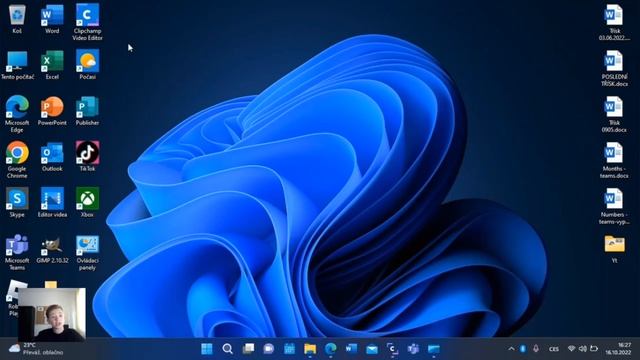640x360 pixels.
Task: Select the Months - teams.docx file
Action: pyautogui.click(x=614, y=160)
